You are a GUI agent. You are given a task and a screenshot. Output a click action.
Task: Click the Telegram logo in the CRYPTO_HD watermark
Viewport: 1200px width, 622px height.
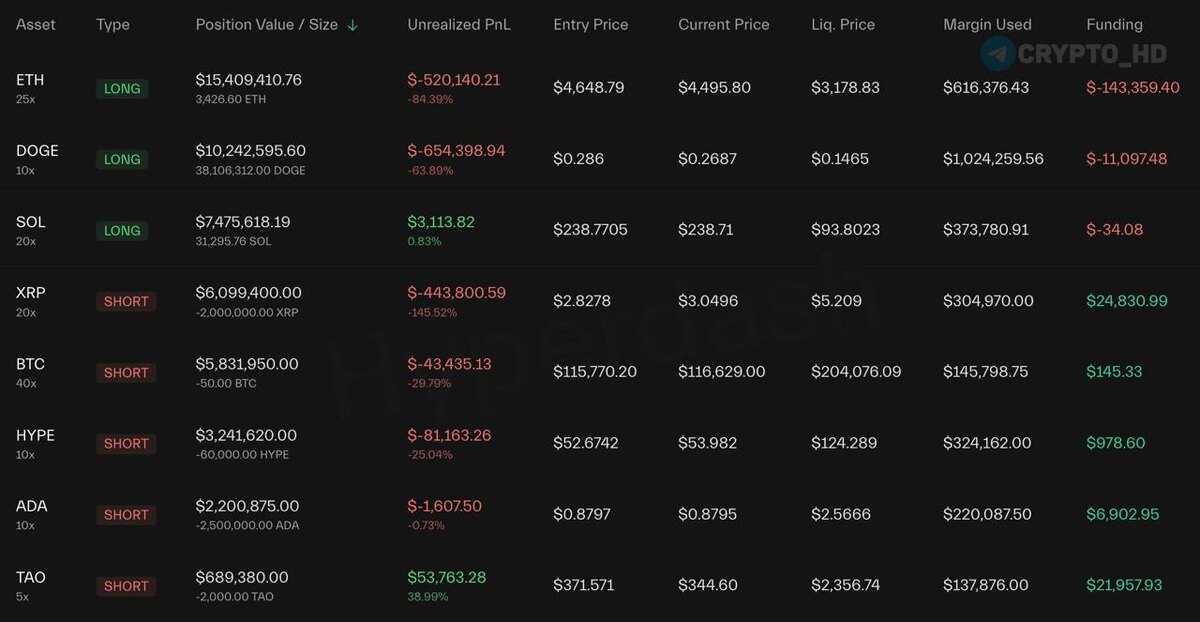pyautogui.click(x=997, y=53)
